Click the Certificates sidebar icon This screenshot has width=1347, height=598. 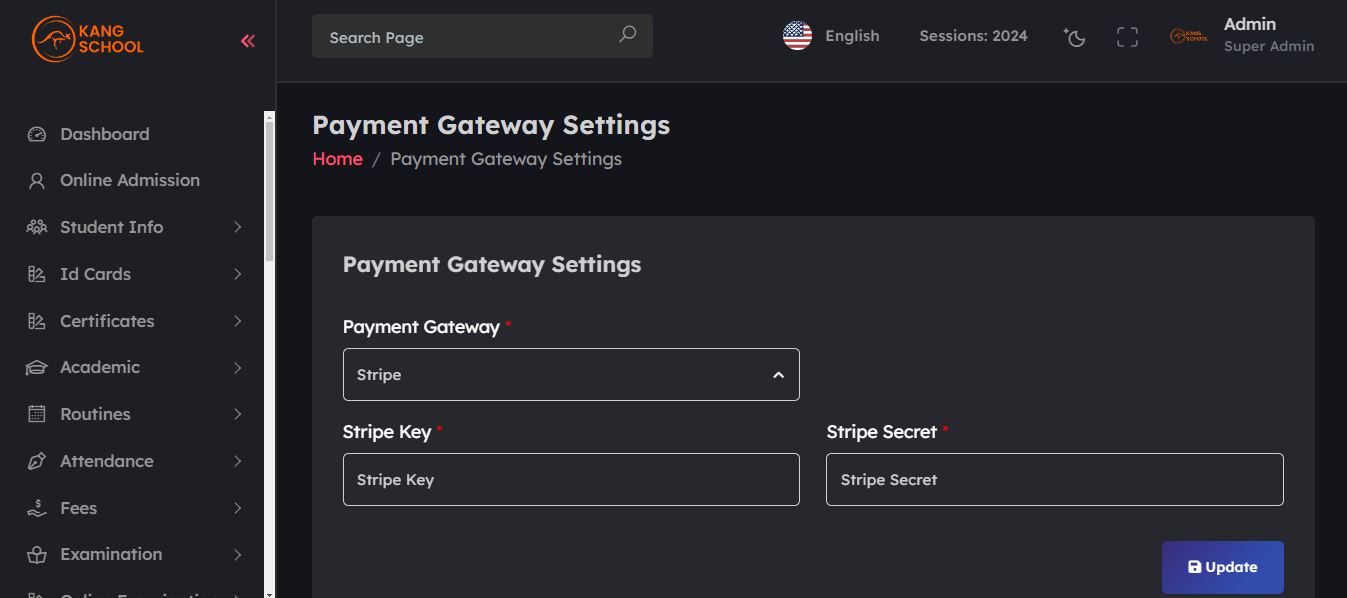(37, 321)
